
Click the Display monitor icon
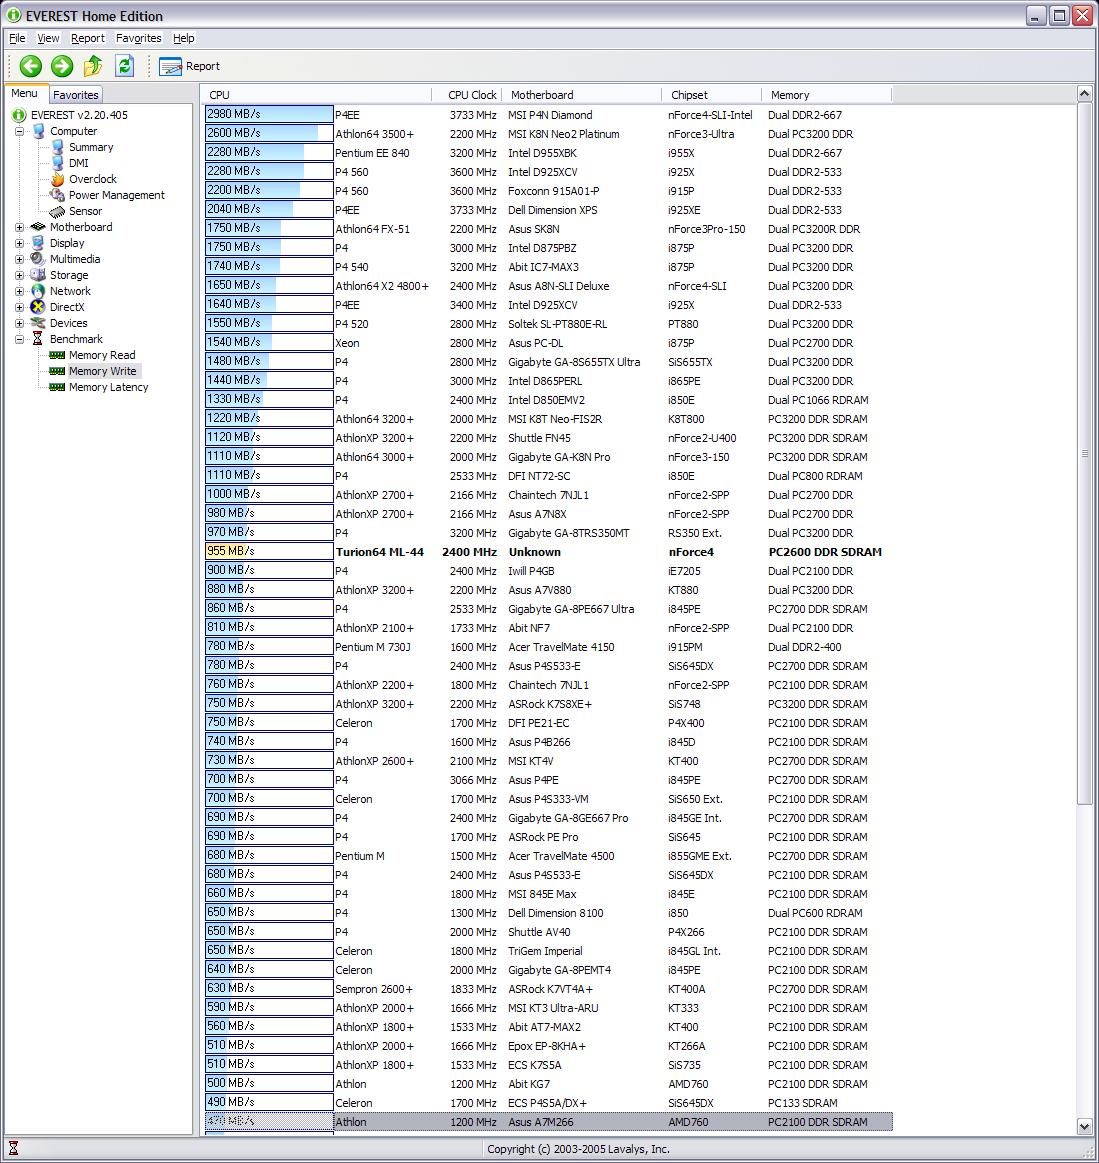coord(38,243)
